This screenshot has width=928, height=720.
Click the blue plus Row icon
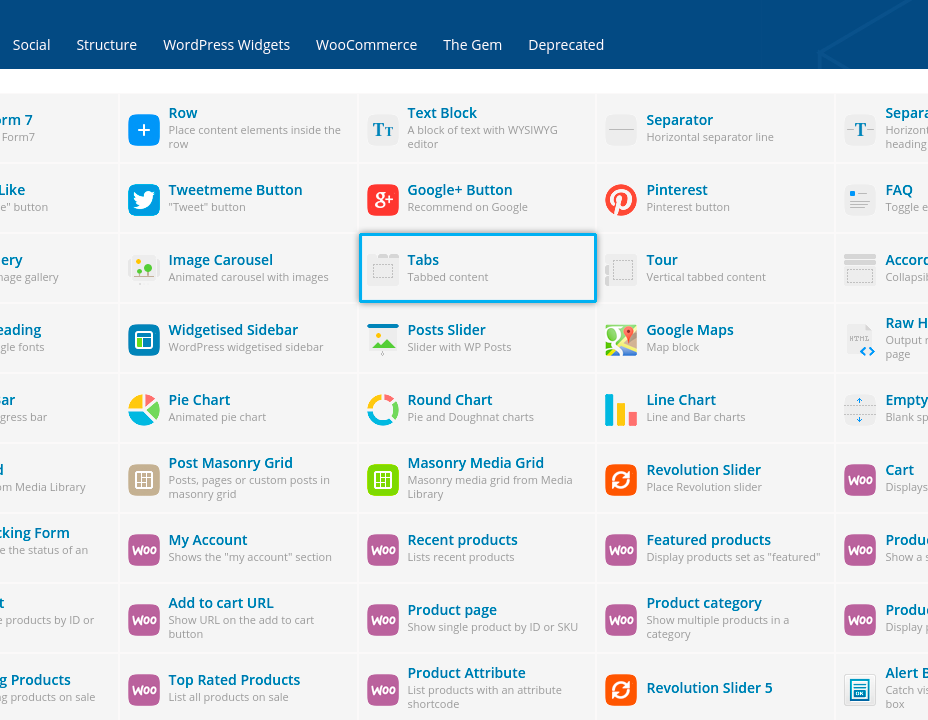[x=144, y=130]
